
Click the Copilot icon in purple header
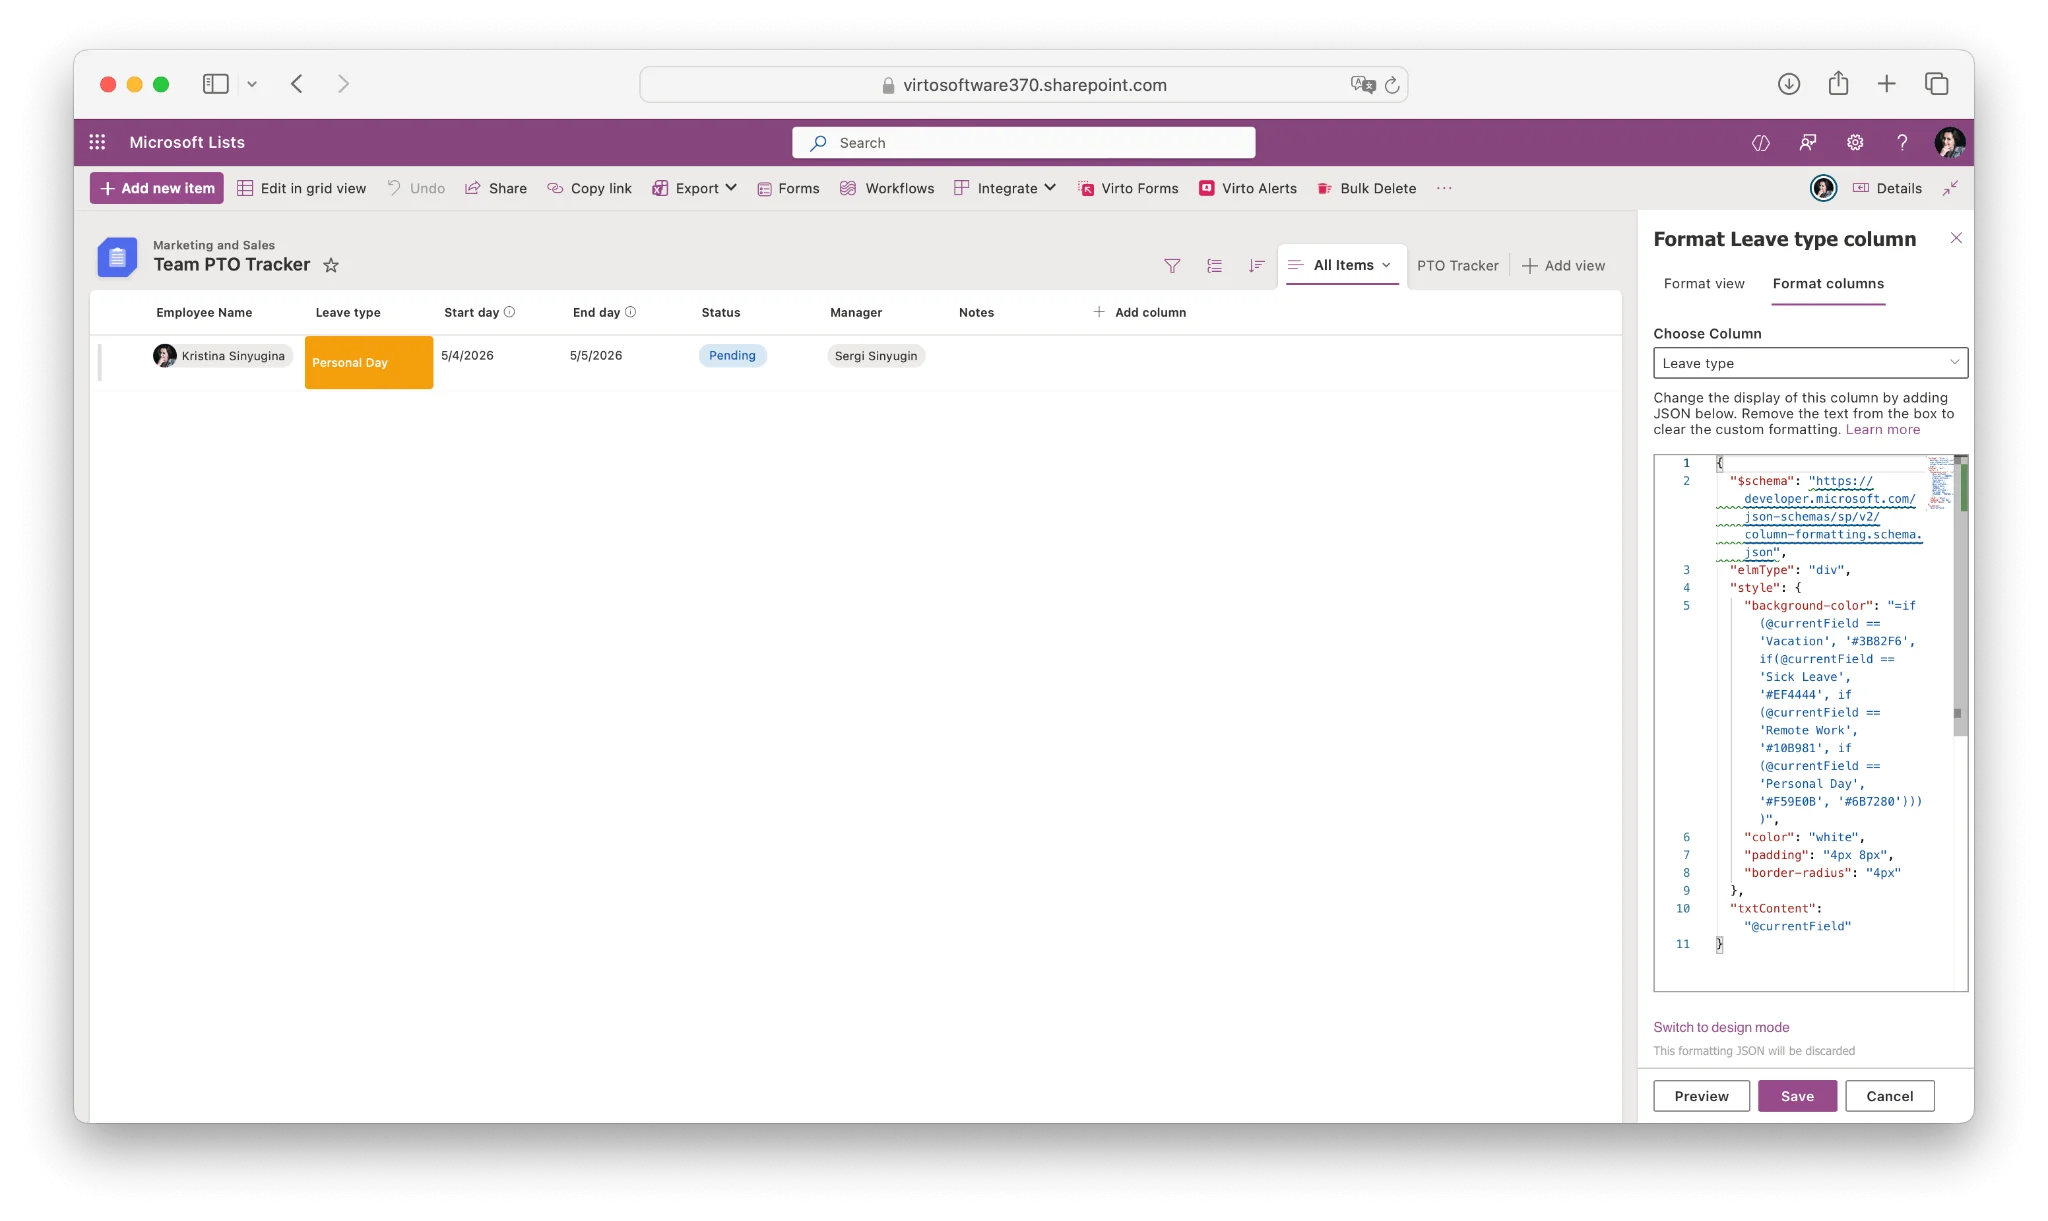point(1761,142)
